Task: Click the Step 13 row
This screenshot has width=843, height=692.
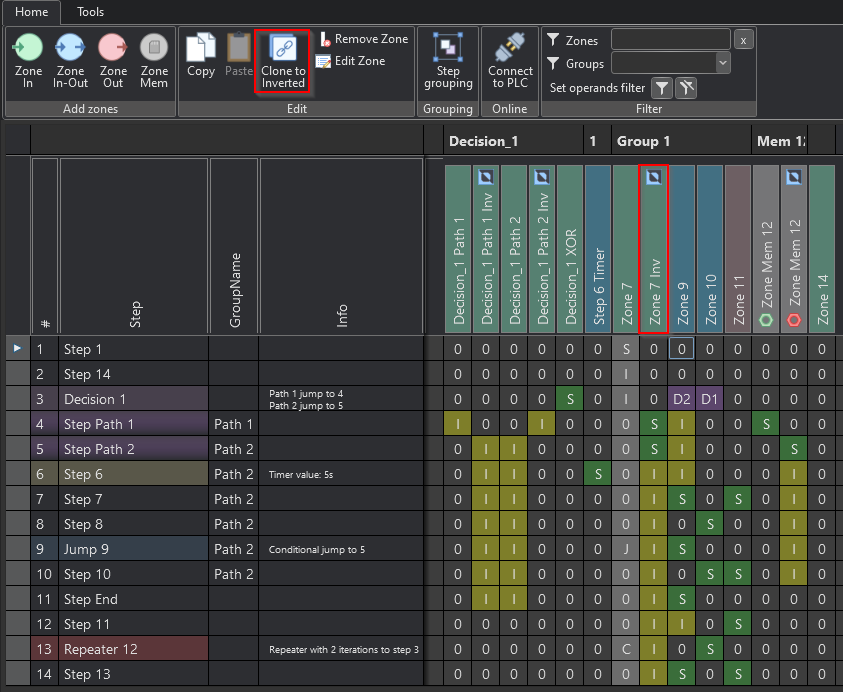Action: [133, 674]
